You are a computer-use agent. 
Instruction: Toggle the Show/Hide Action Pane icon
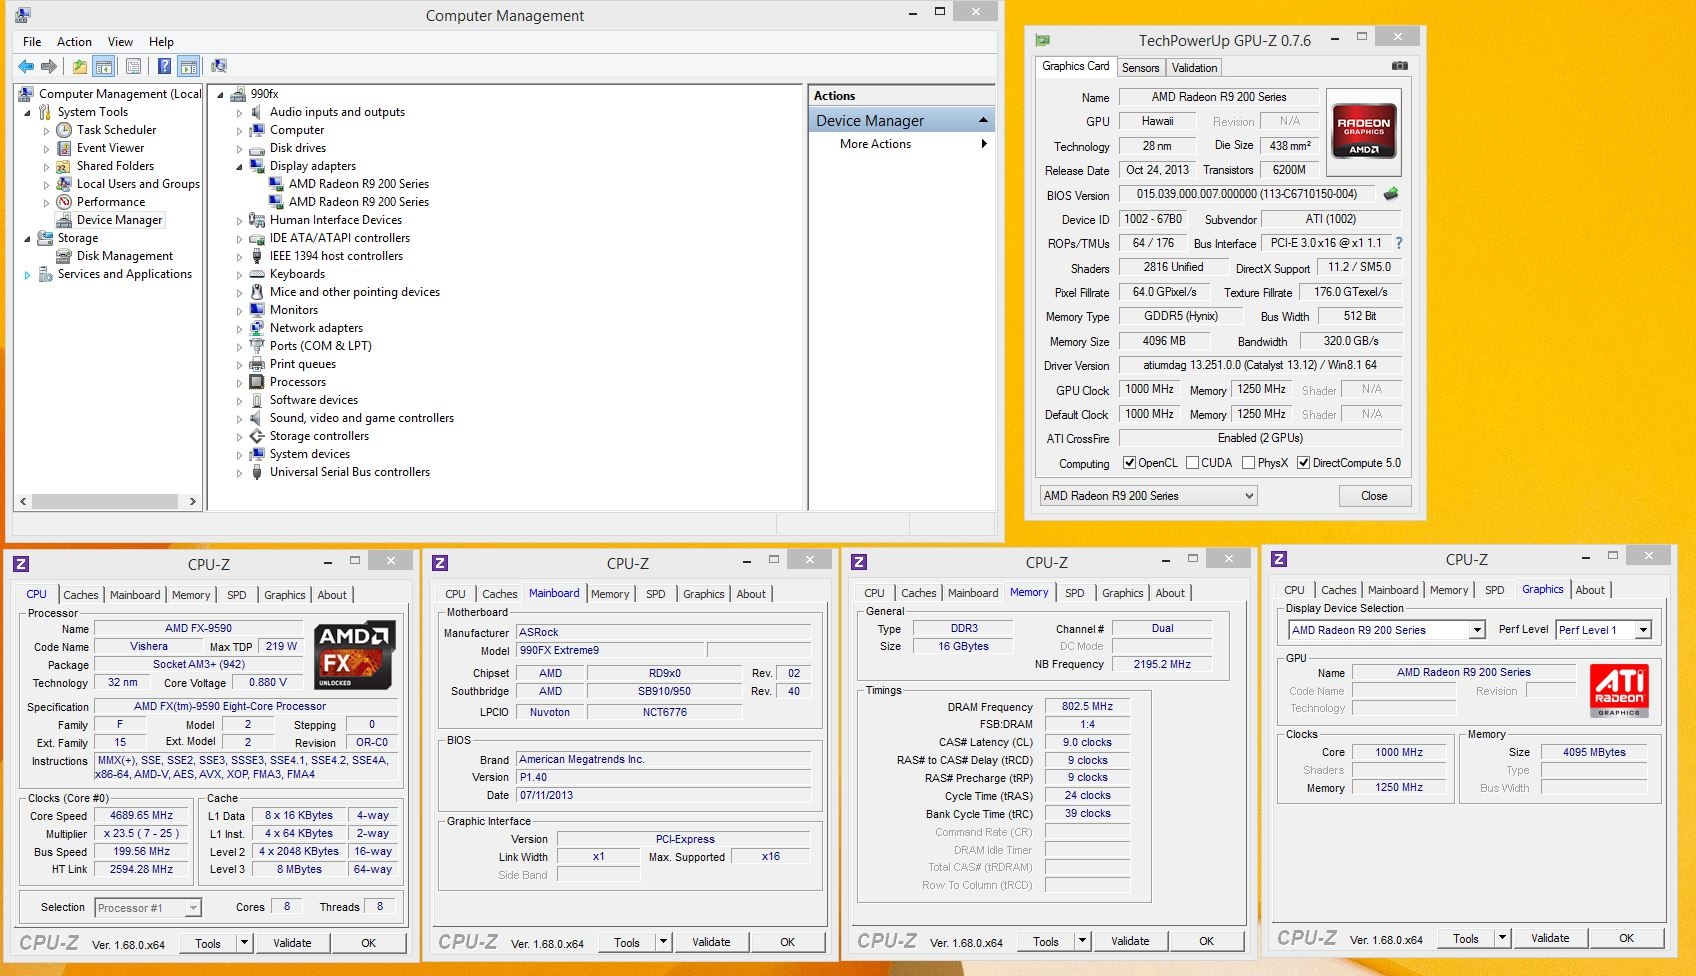(188, 66)
